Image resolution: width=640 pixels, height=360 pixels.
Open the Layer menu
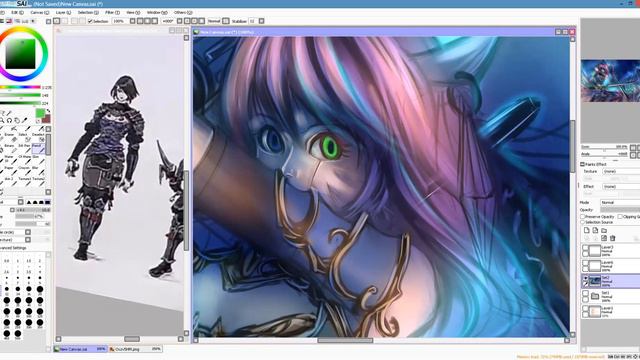pos(63,13)
